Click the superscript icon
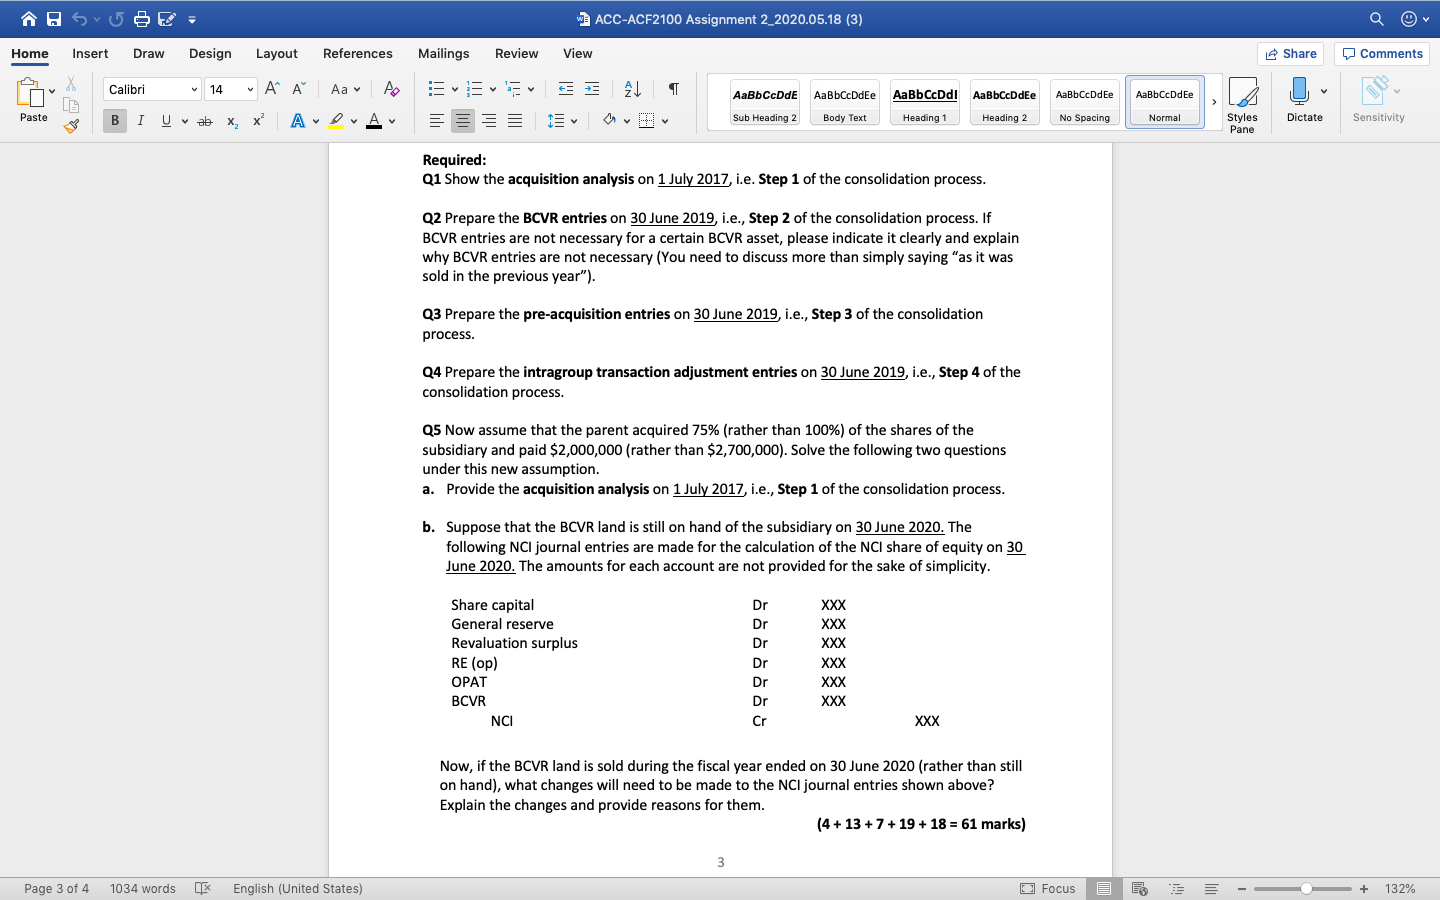1440x900 pixels. click(257, 120)
